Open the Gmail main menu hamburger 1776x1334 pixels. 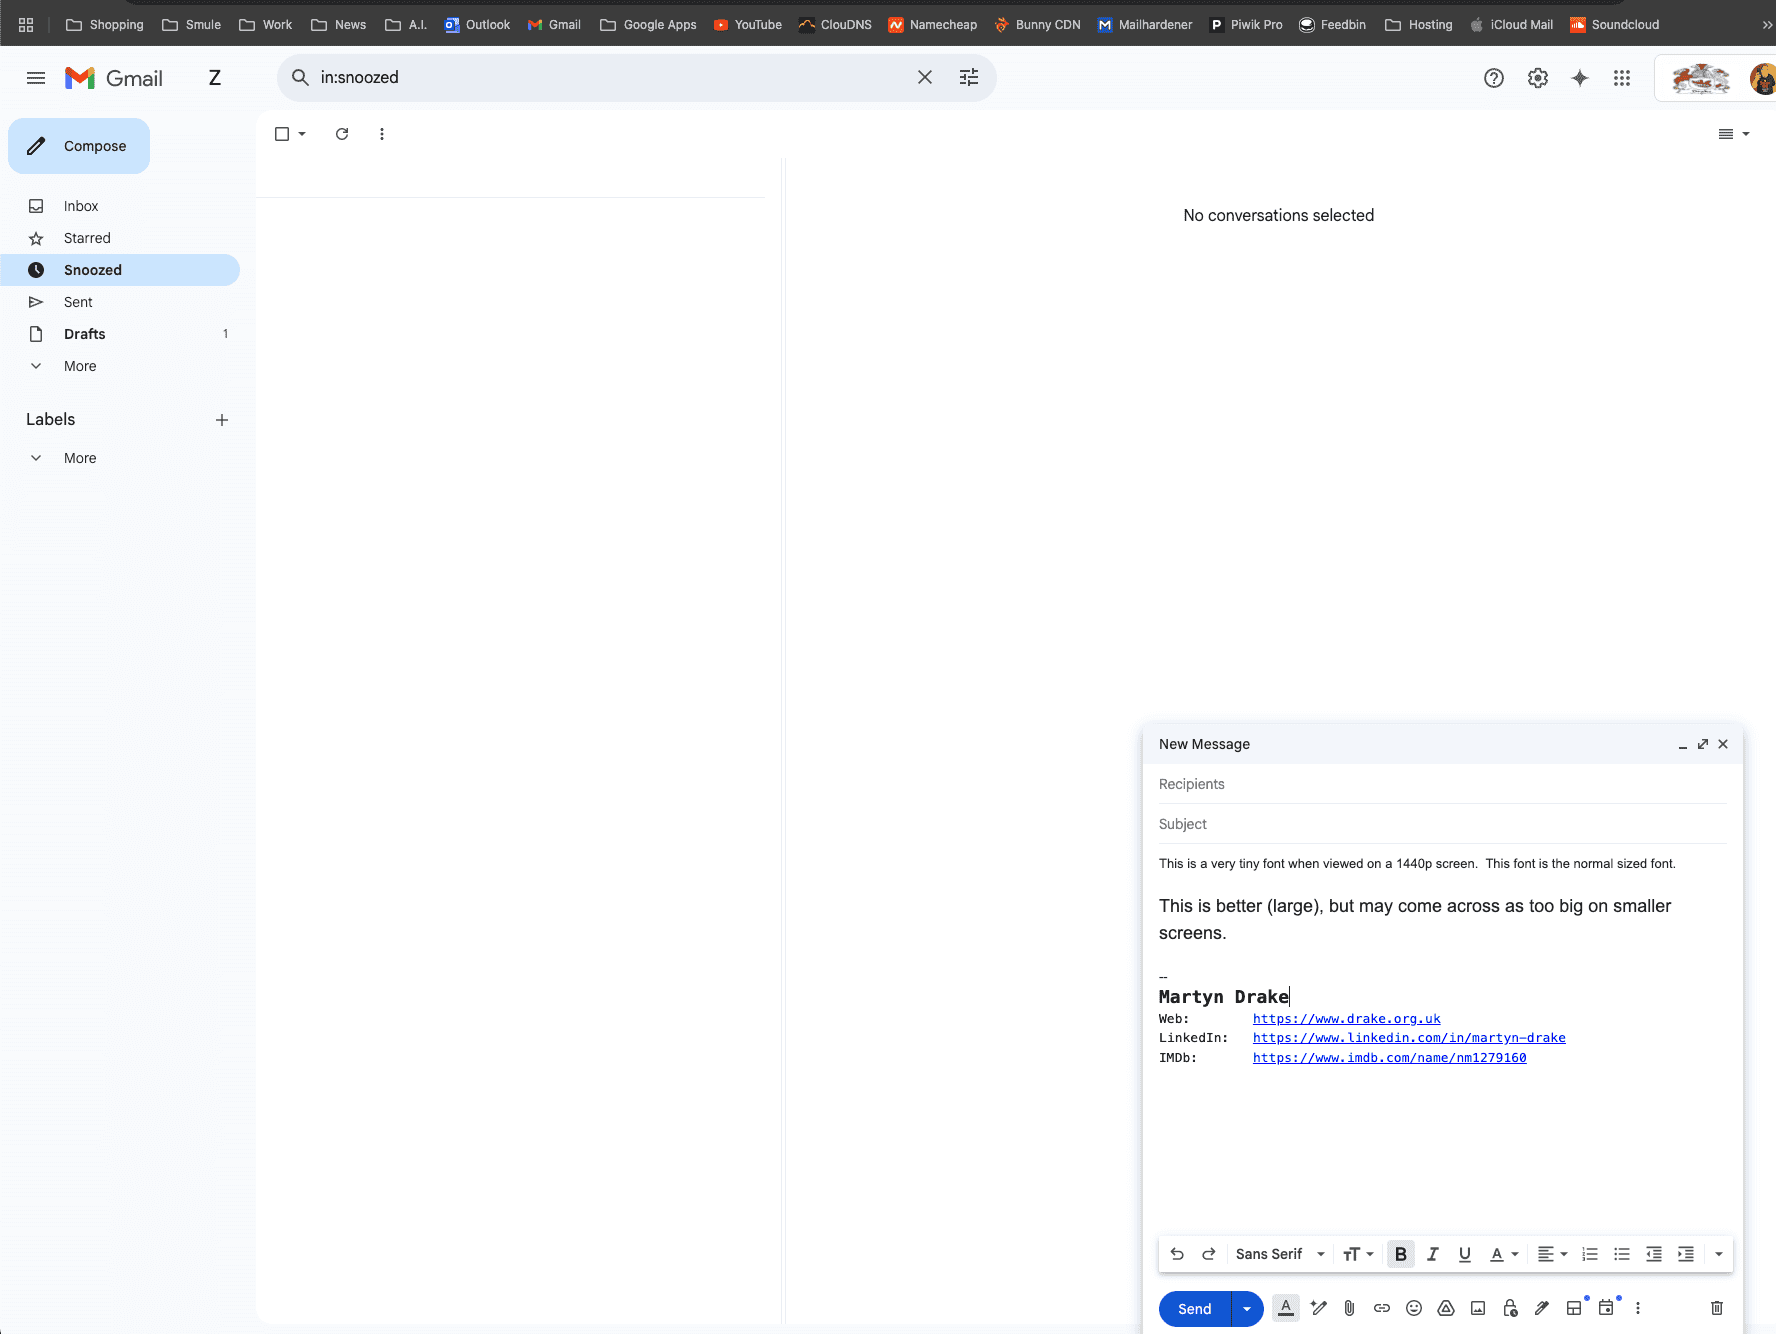pyautogui.click(x=36, y=78)
